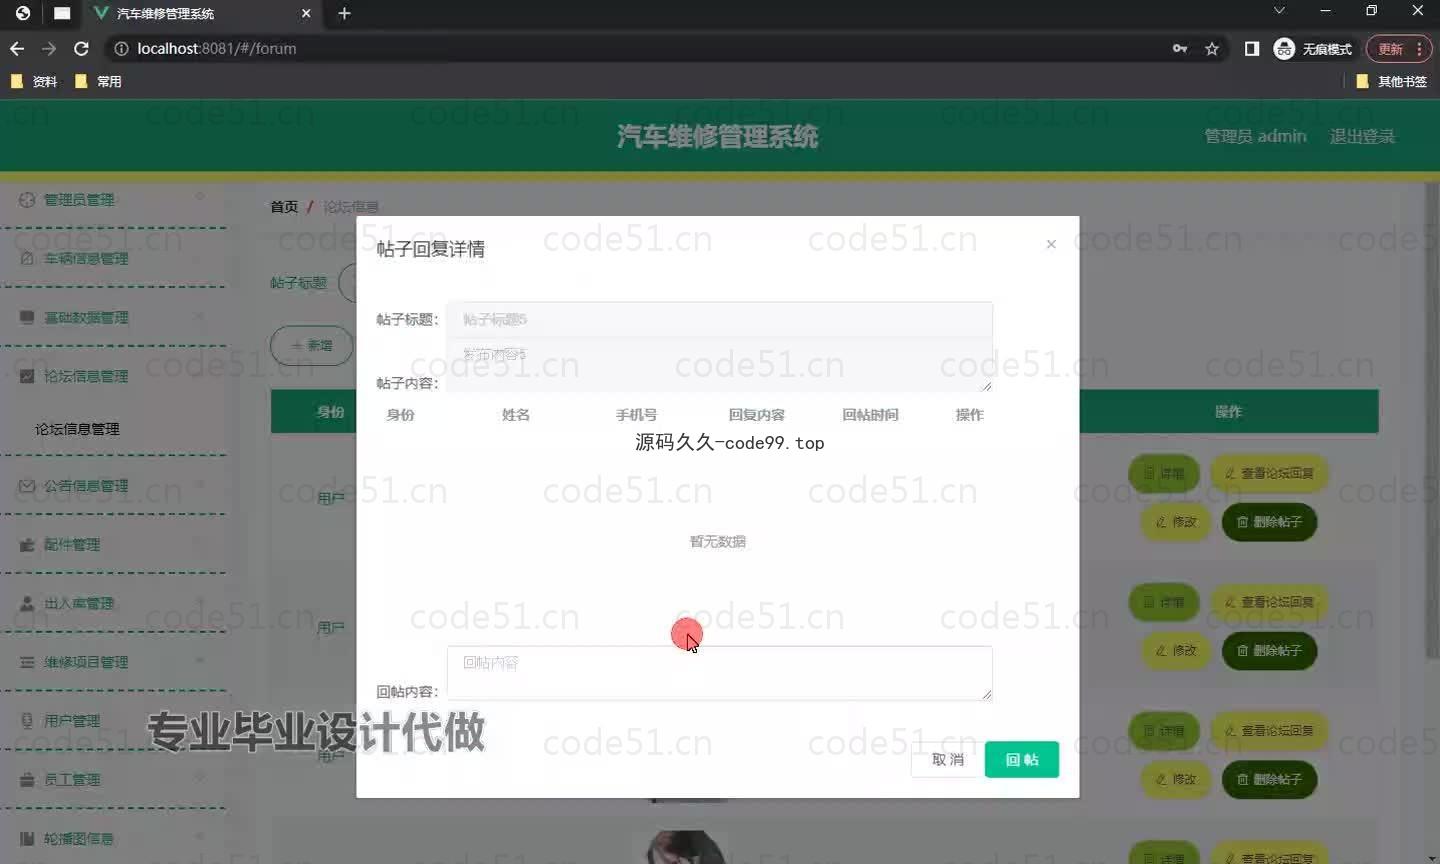Close the 汽车维修管理系统 tab

tap(306, 13)
